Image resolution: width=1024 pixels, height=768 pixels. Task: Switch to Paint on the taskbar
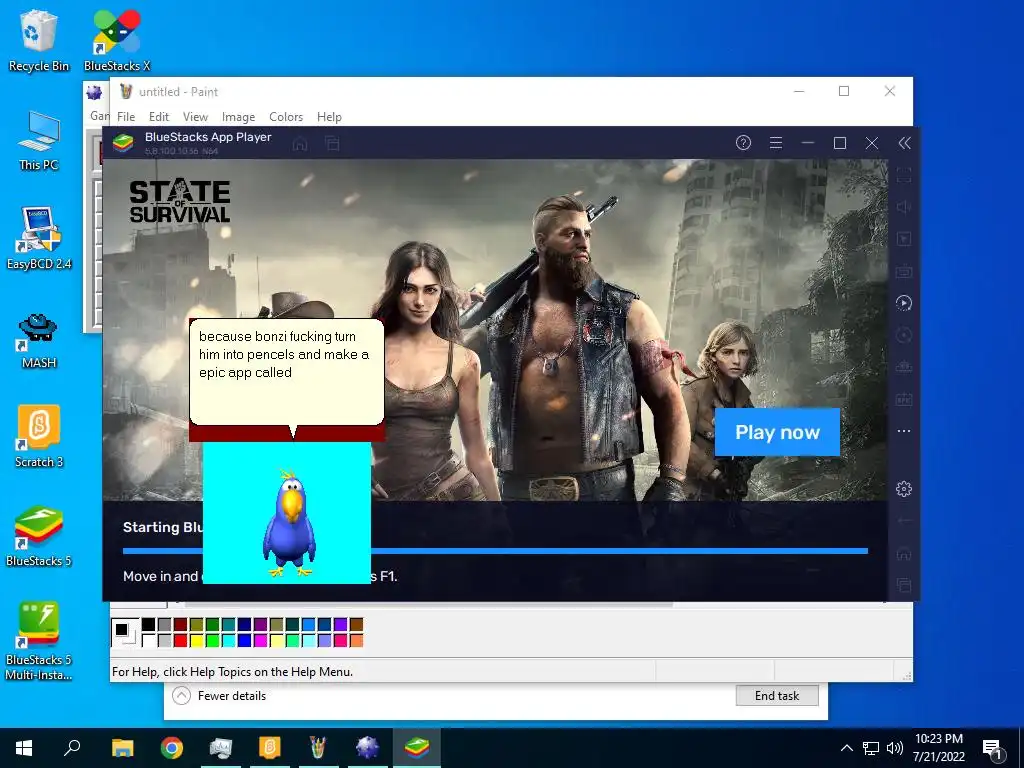coord(318,748)
